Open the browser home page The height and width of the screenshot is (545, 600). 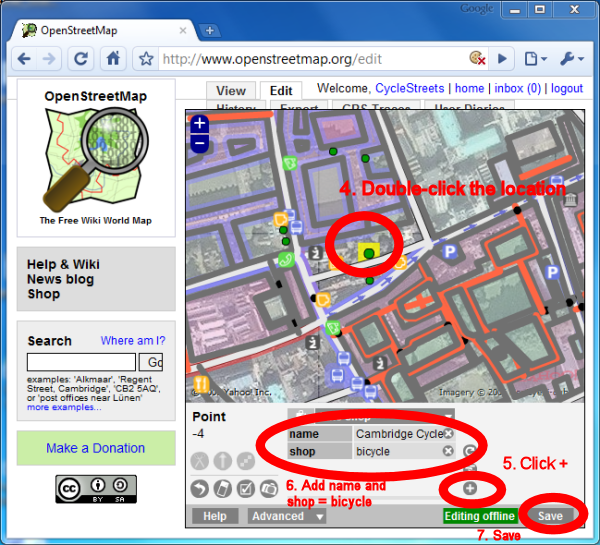point(113,59)
